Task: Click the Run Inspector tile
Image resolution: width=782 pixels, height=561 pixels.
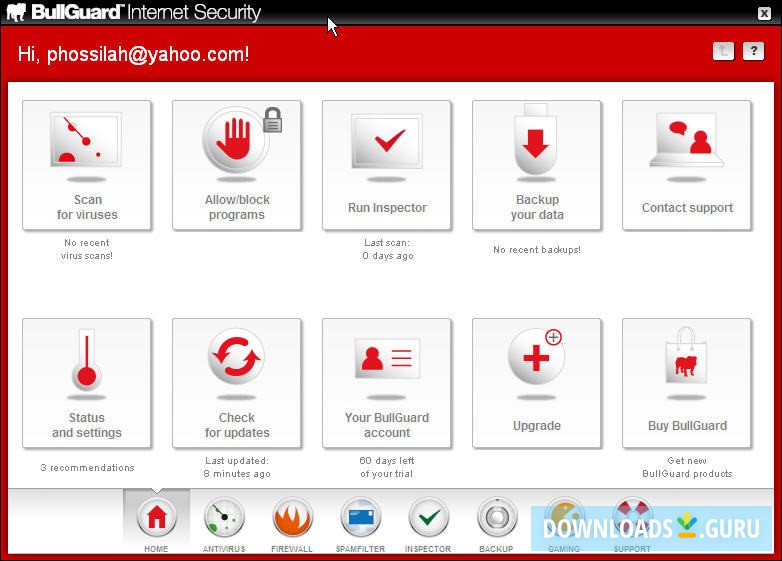Action: point(387,165)
